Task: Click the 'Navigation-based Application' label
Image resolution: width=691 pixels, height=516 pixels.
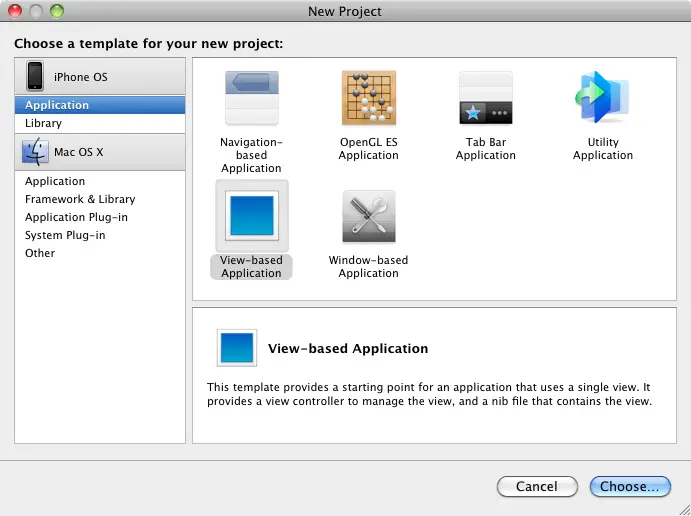Action: click(251, 155)
